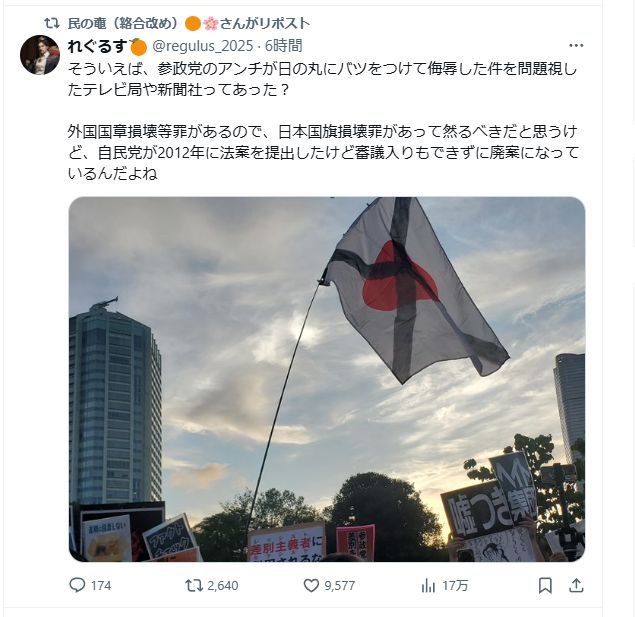
Task: Click the reposter name 民の竈（絡合改め）
Action: coord(123,23)
